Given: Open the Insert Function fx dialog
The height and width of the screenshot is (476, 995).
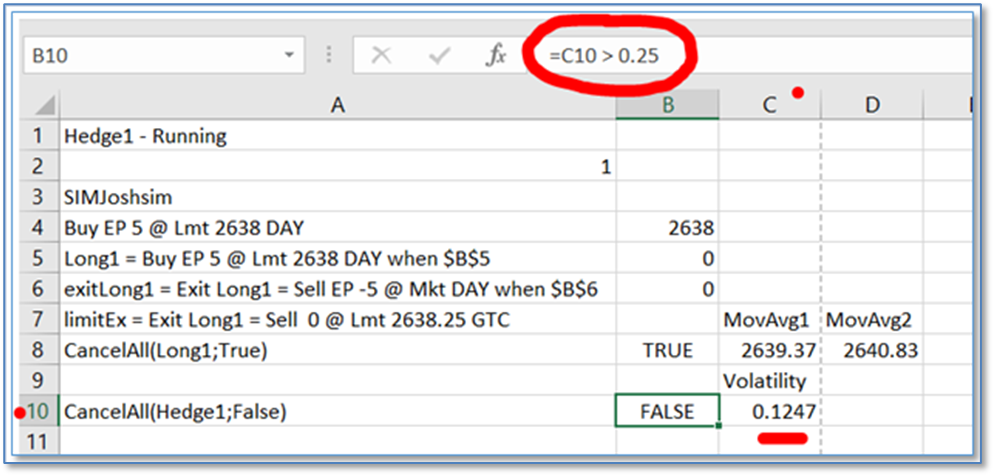Looking at the screenshot, I should (x=496, y=56).
